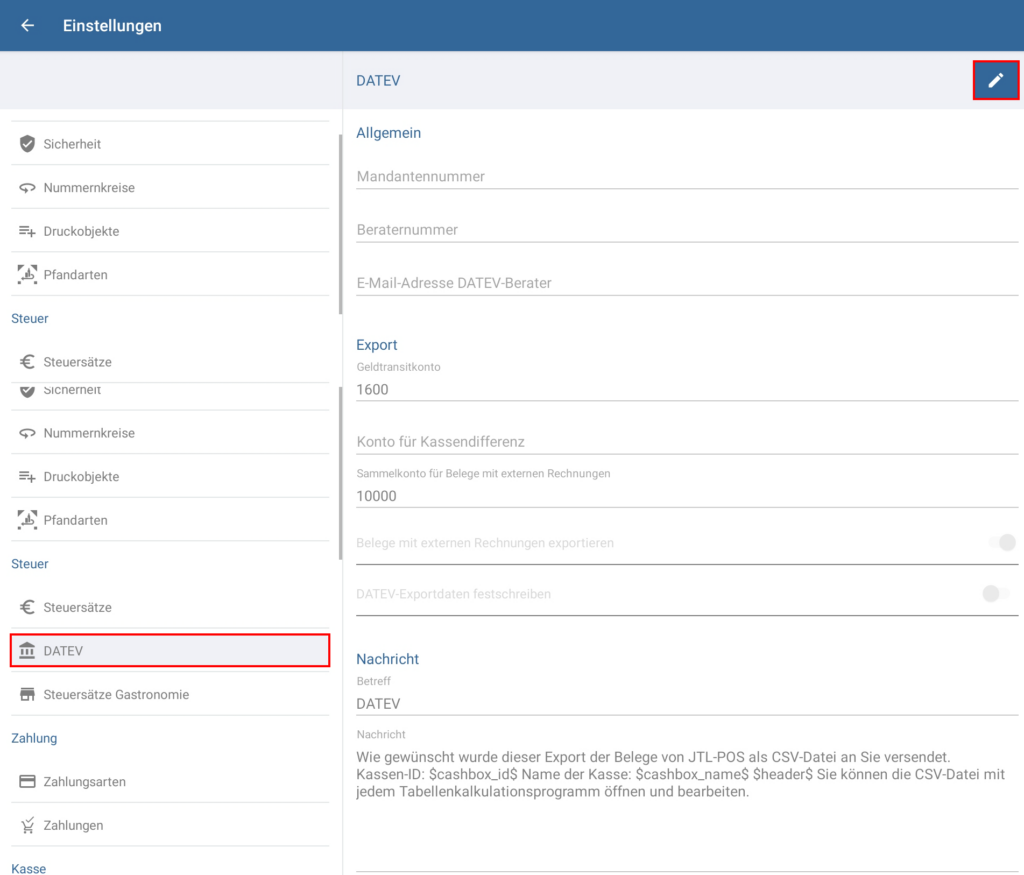This screenshot has height=875, width=1024.
Task: Click the E-Mail-Adresse DATEV-Berater field
Action: [x=686, y=283]
